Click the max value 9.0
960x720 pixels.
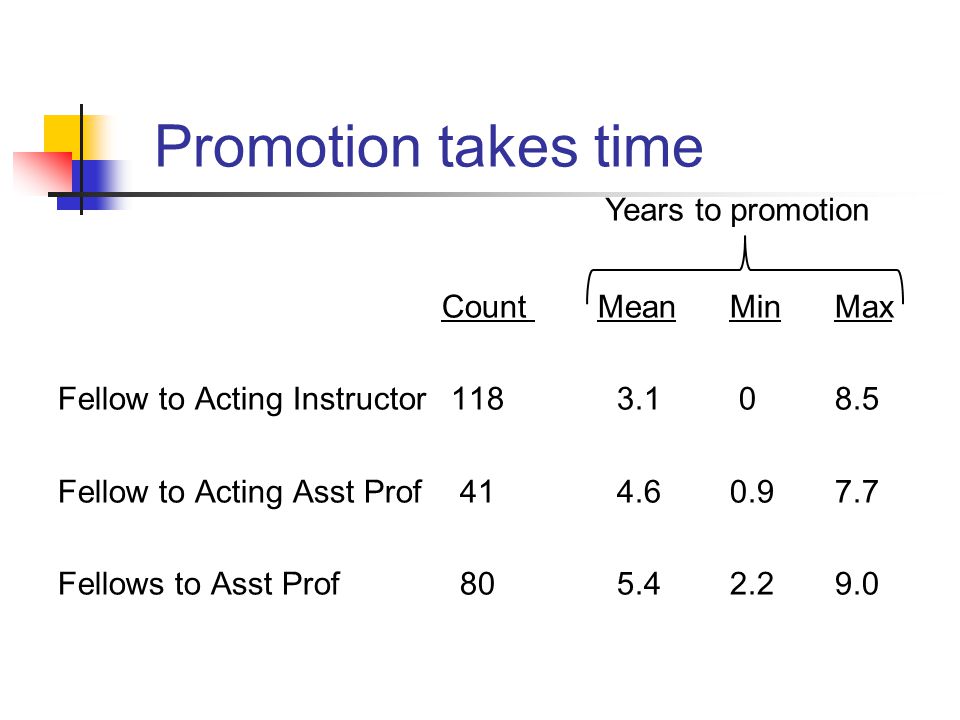click(x=857, y=584)
